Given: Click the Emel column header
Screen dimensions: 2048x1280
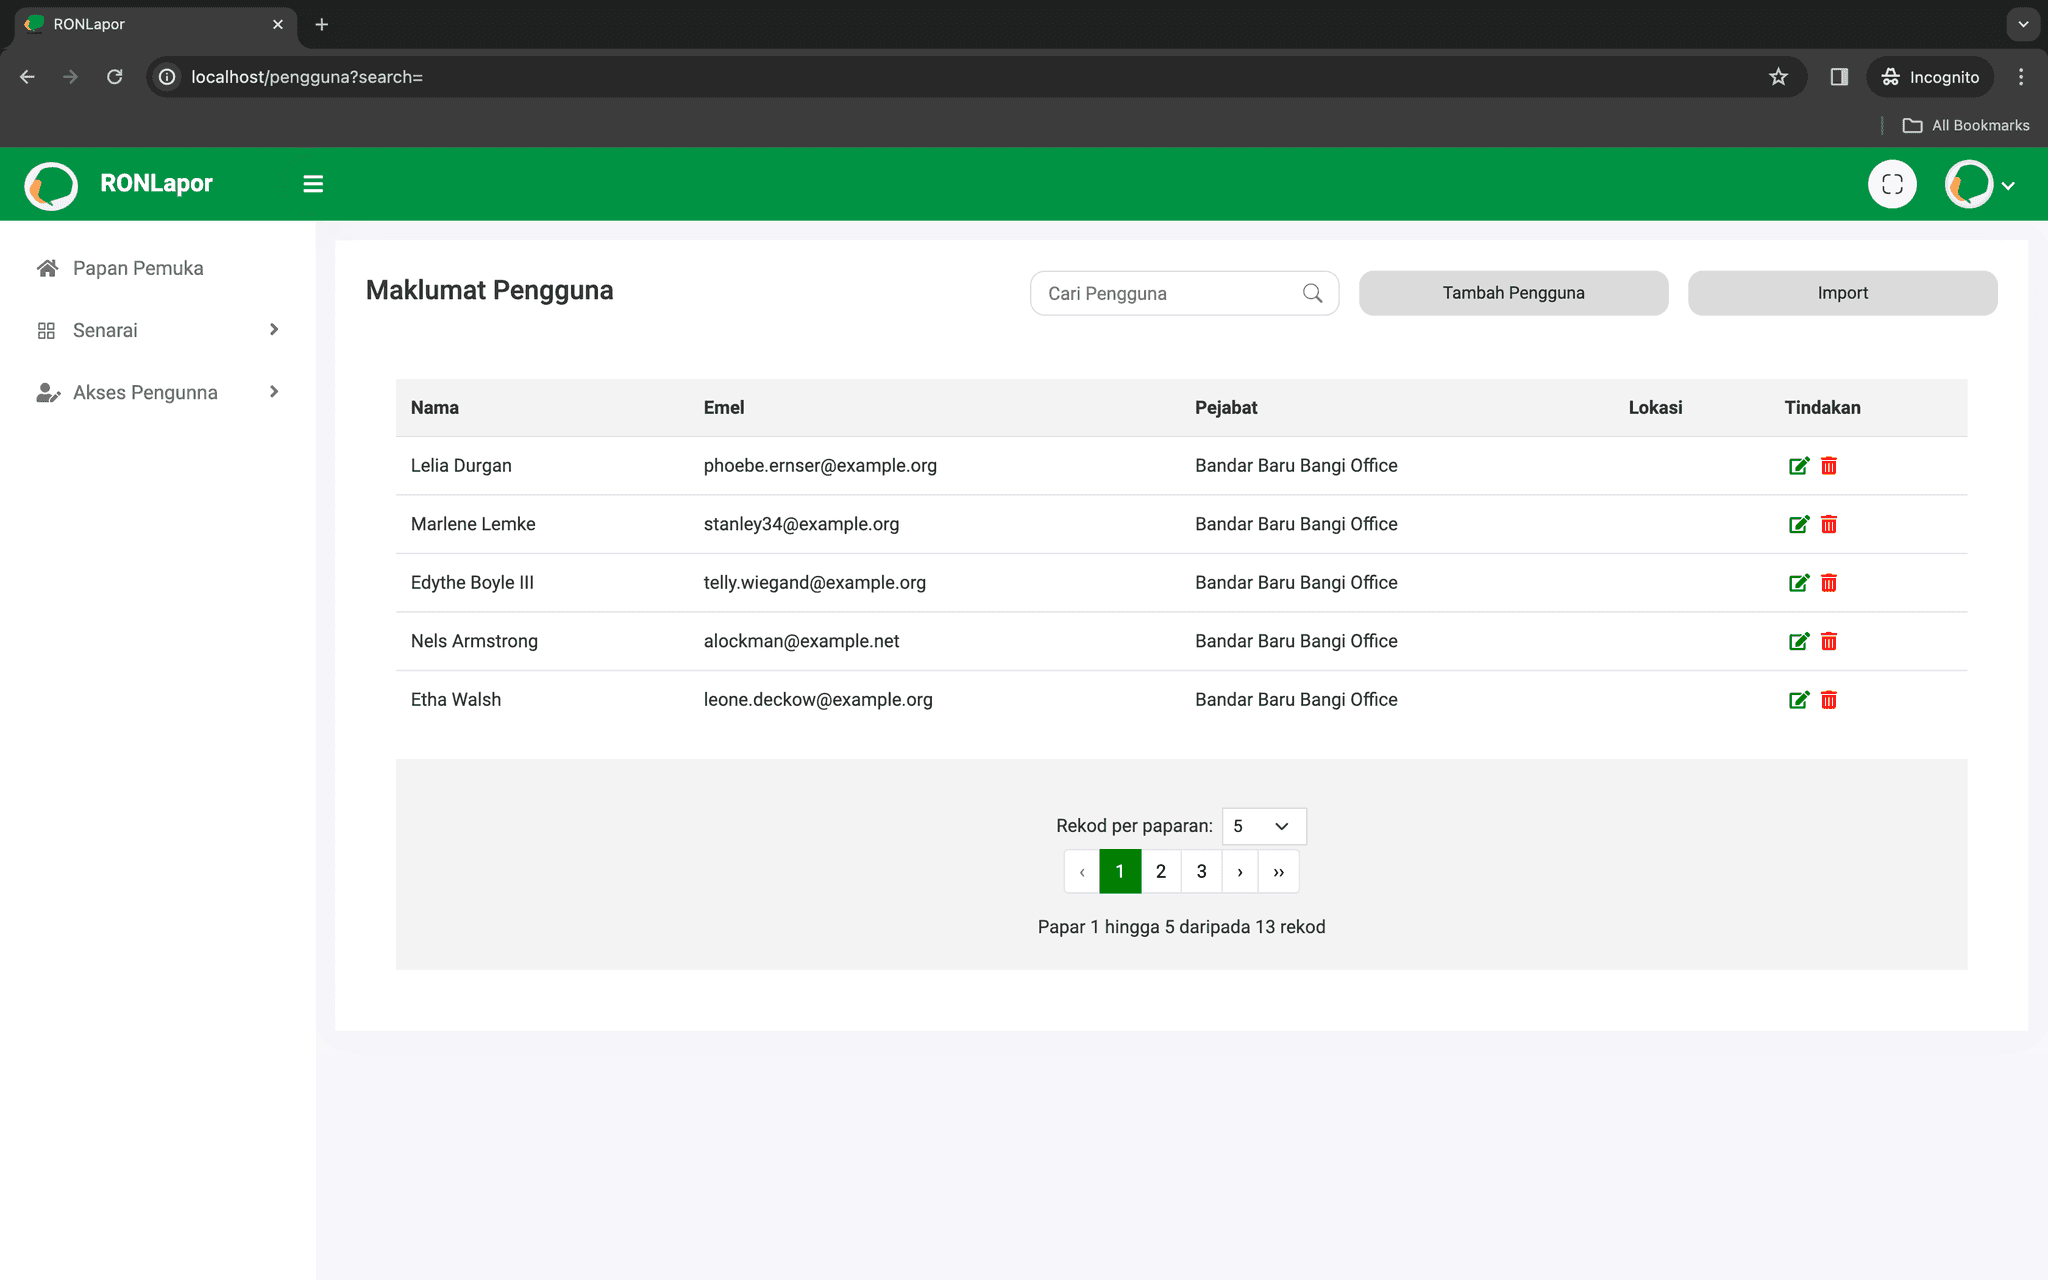Looking at the screenshot, I should coord(724,408).
